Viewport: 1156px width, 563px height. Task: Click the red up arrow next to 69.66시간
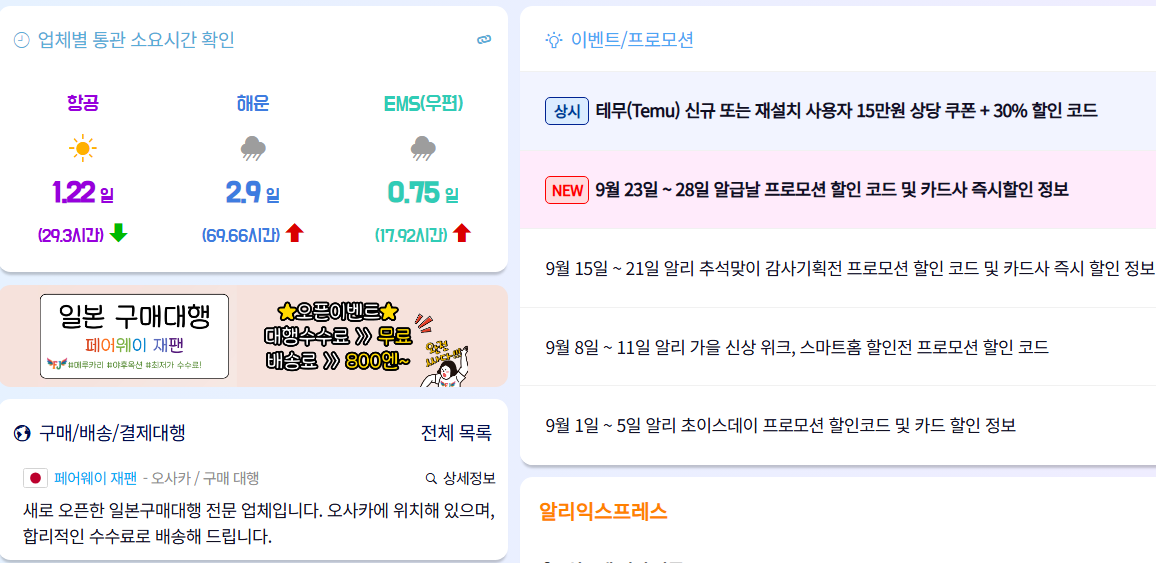pos(294,234)
